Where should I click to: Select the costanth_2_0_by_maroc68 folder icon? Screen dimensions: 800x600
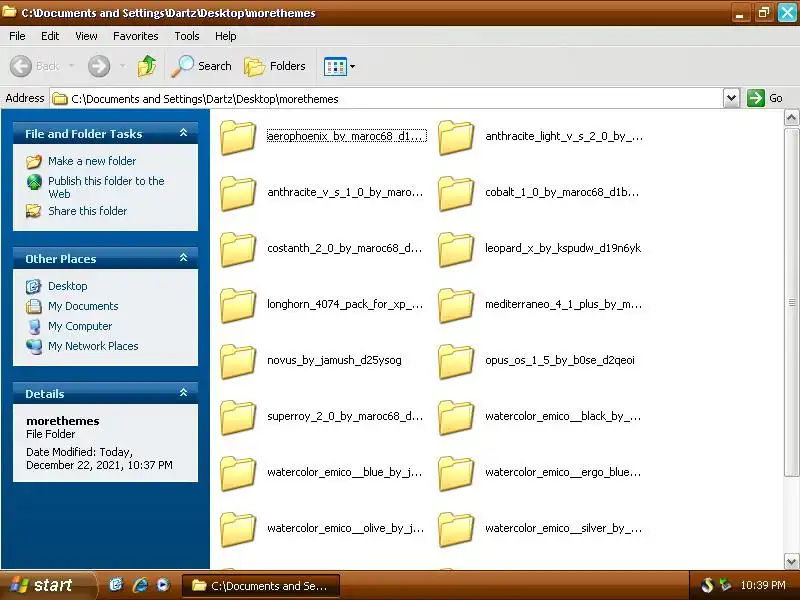238,249
